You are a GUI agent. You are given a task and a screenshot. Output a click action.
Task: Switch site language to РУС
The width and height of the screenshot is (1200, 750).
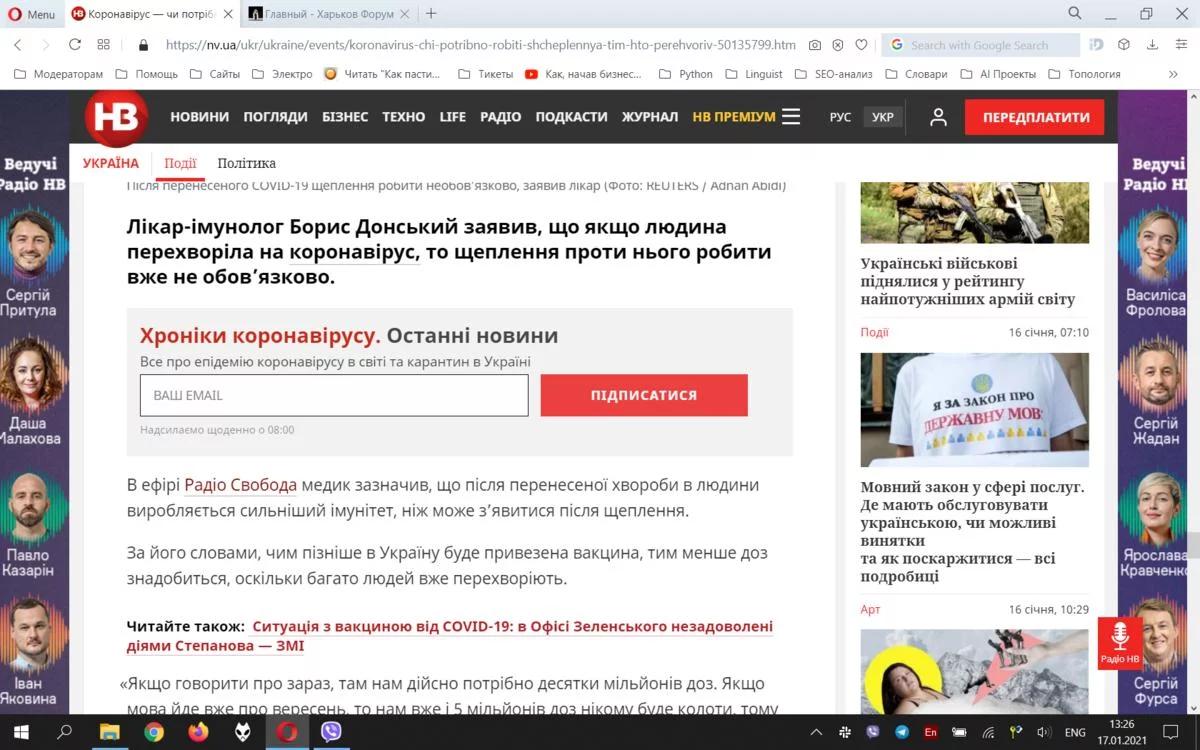[840, 117]
